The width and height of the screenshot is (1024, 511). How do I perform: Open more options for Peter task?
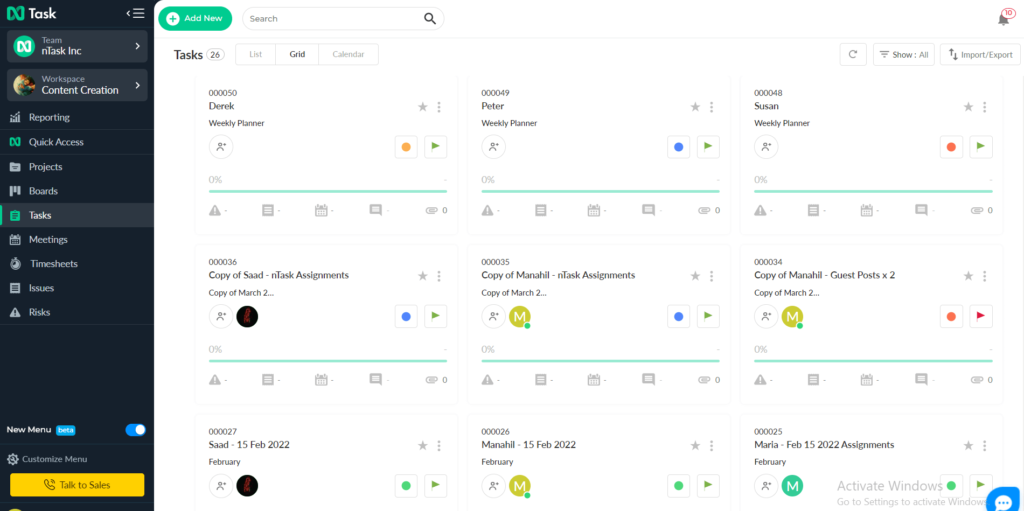click(x=712, y=107)
